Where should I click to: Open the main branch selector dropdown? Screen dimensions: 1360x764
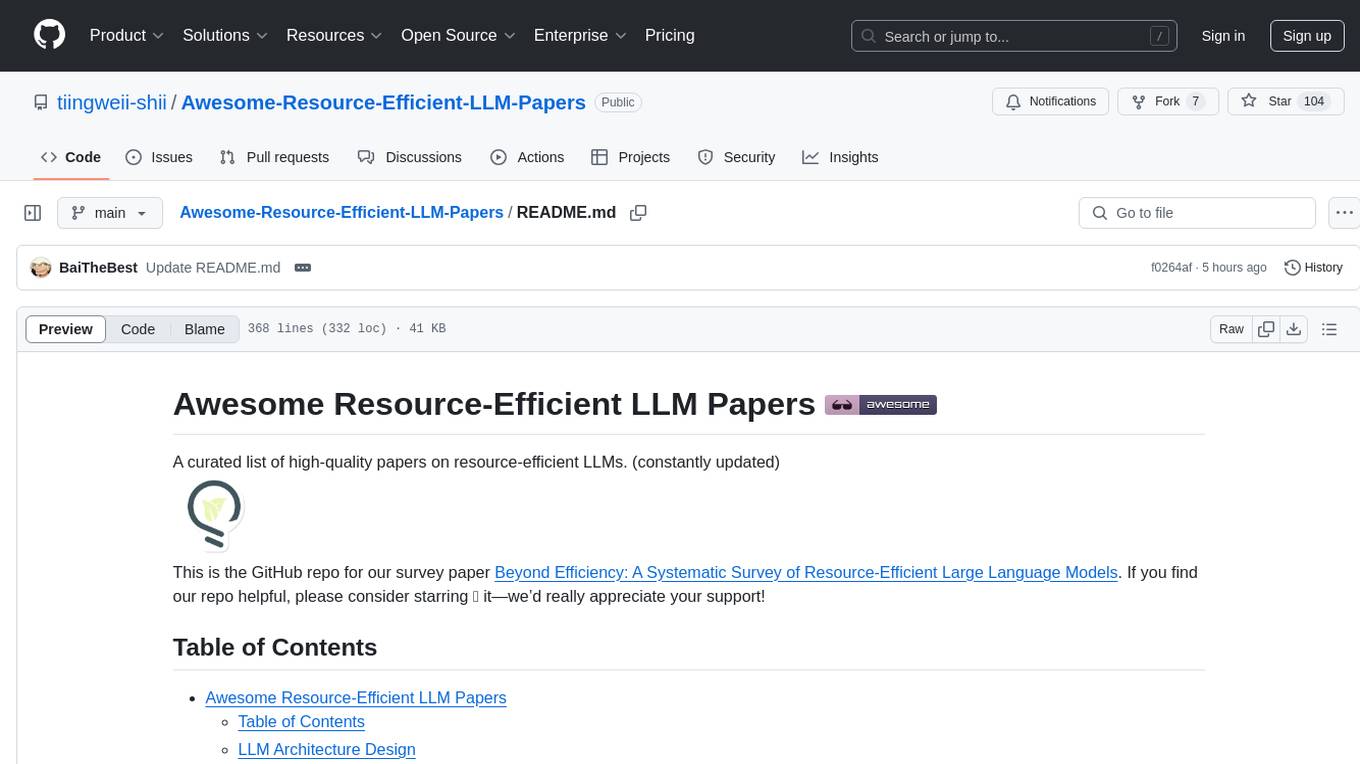[110, 213]
